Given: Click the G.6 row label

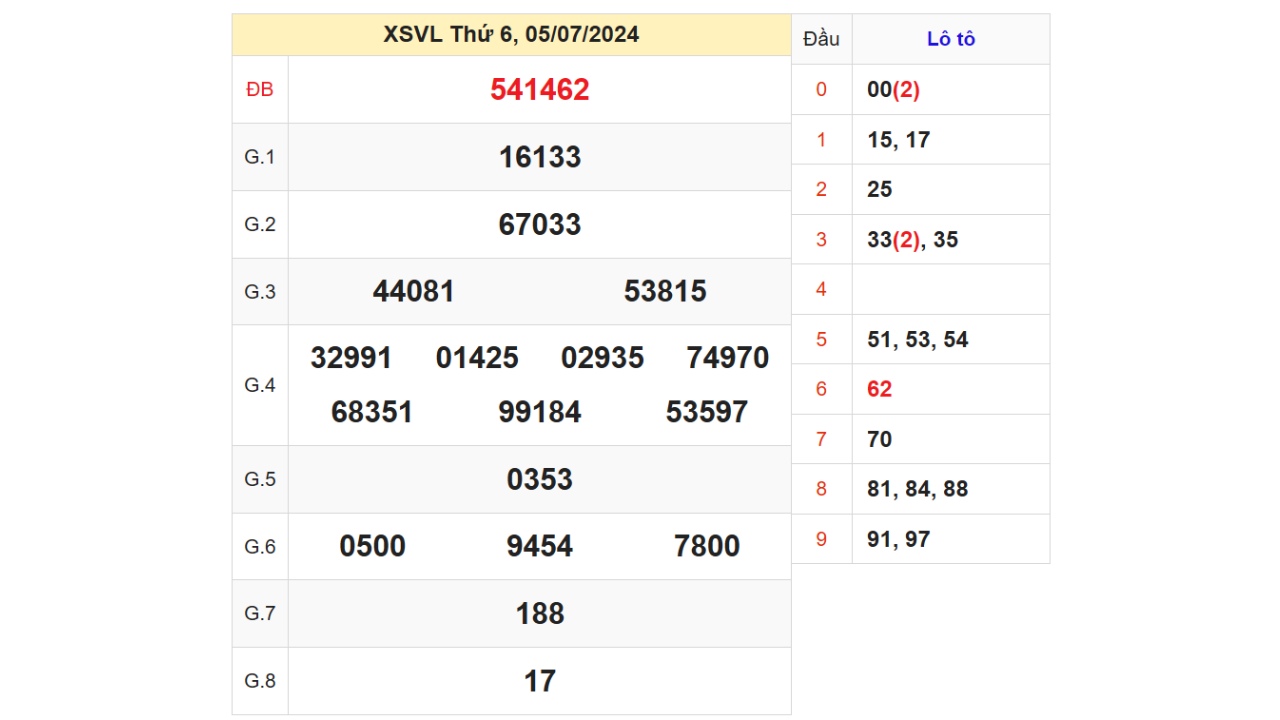Looking at the screenshot, I should (x=260, y=546).
